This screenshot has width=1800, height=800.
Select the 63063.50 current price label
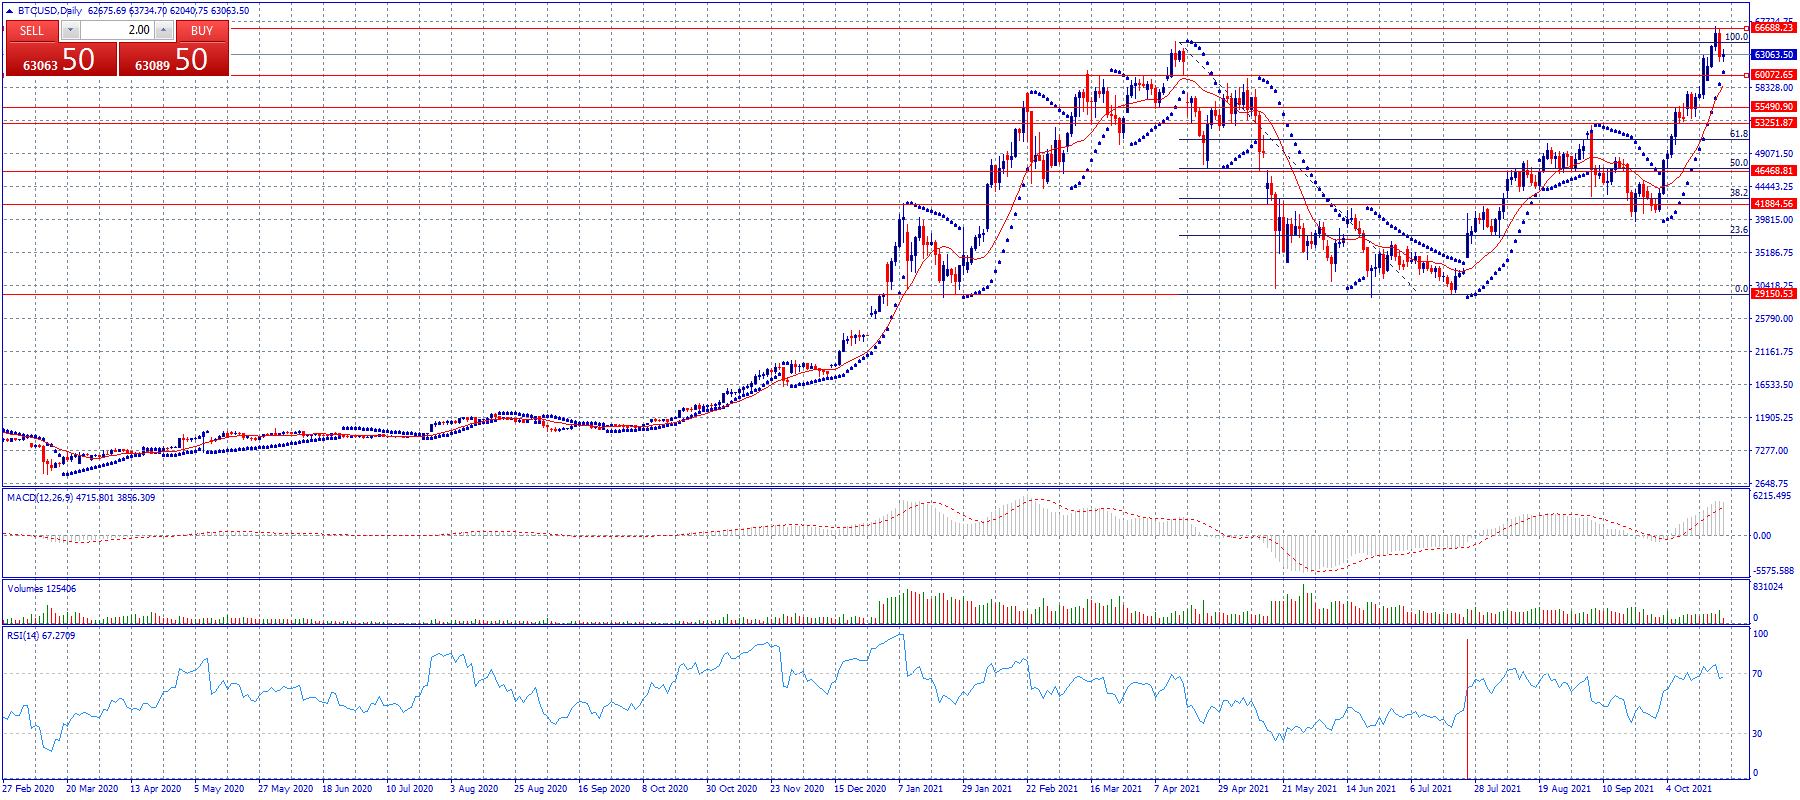coord(1773,55)
